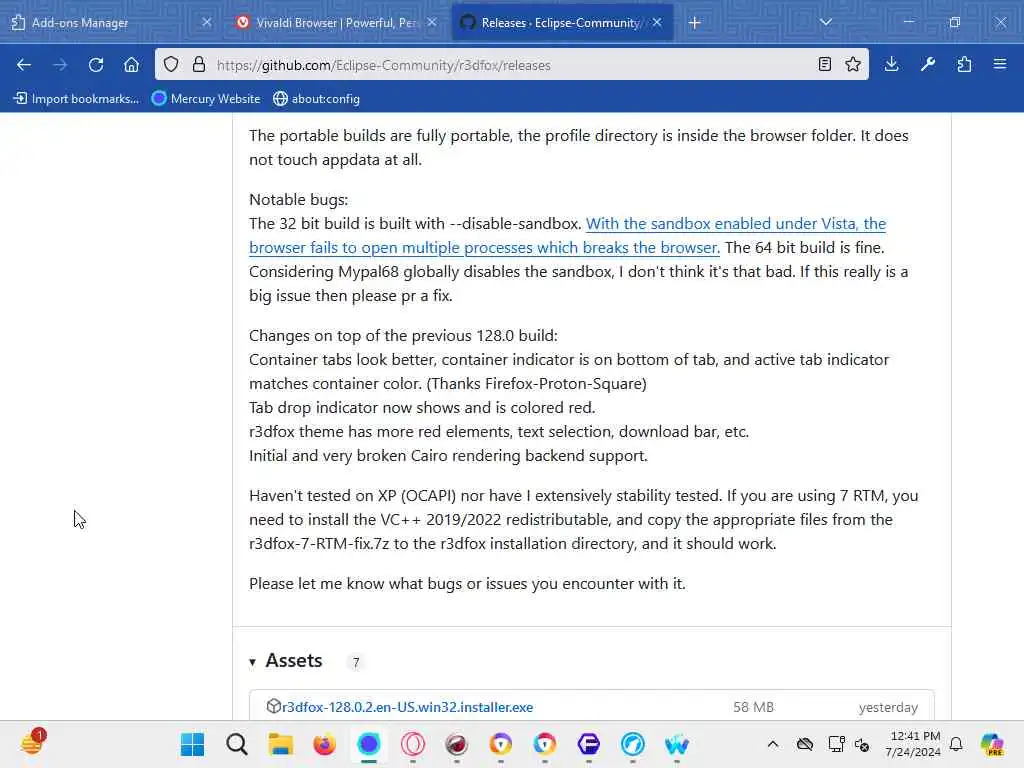Open the Copilot preview icon
The width and height of the screenshot is (1024, 768).
992,744
